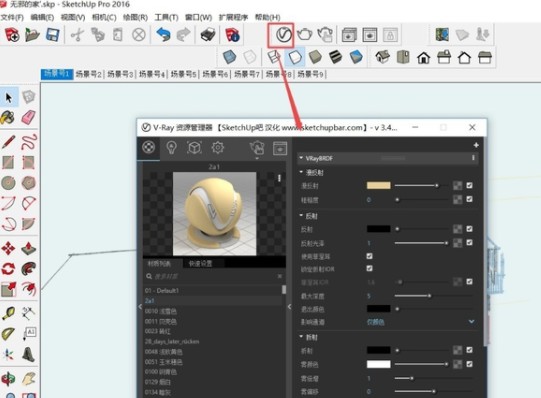Select the arrow Select tool

[x=9, y=98]
